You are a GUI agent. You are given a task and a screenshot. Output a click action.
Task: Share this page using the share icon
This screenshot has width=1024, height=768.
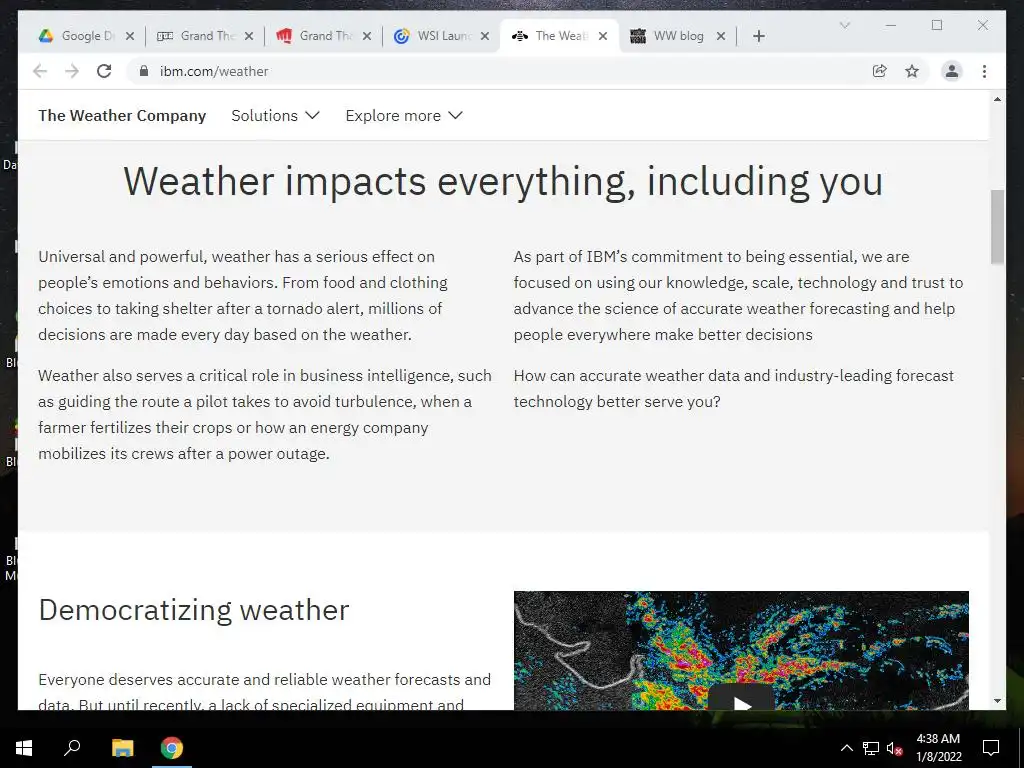pyautogui.click(x=880, y=71)
